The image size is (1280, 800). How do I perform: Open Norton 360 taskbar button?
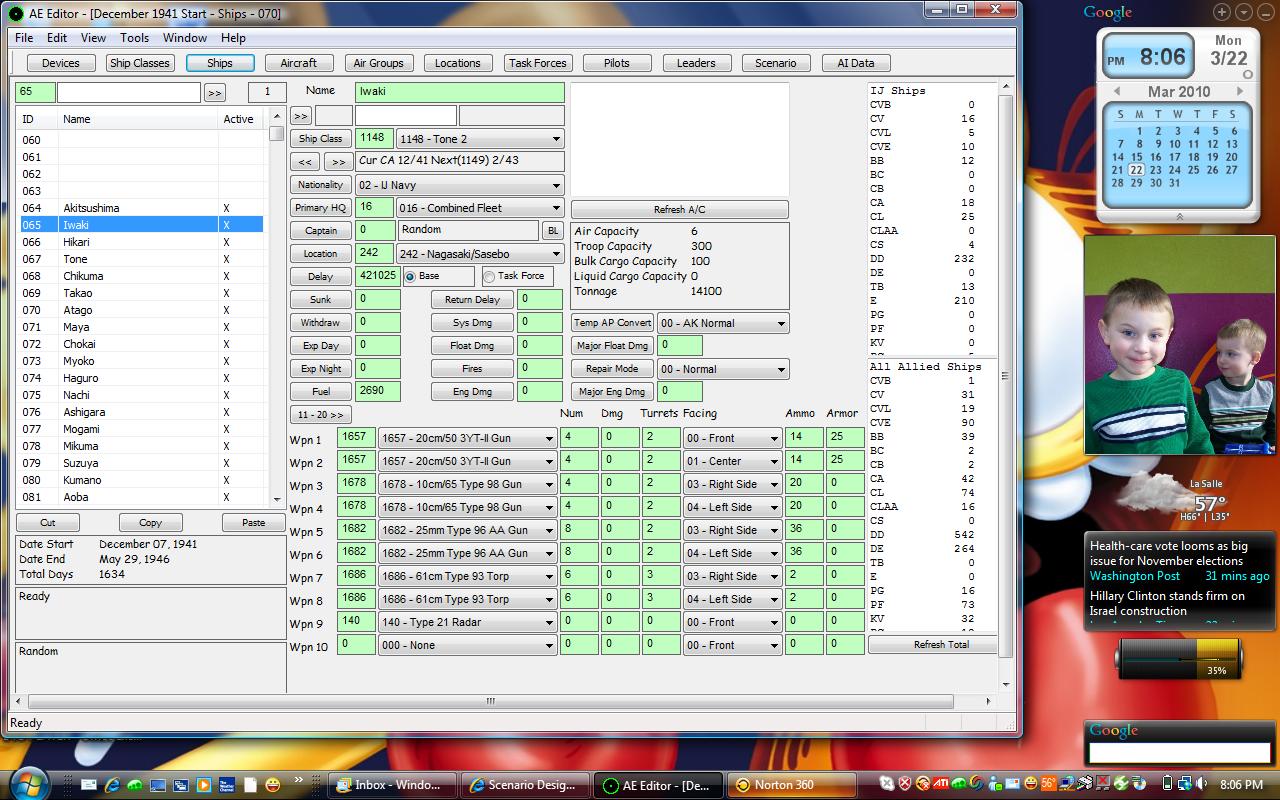pyautogui.click(x=791, y=785)
